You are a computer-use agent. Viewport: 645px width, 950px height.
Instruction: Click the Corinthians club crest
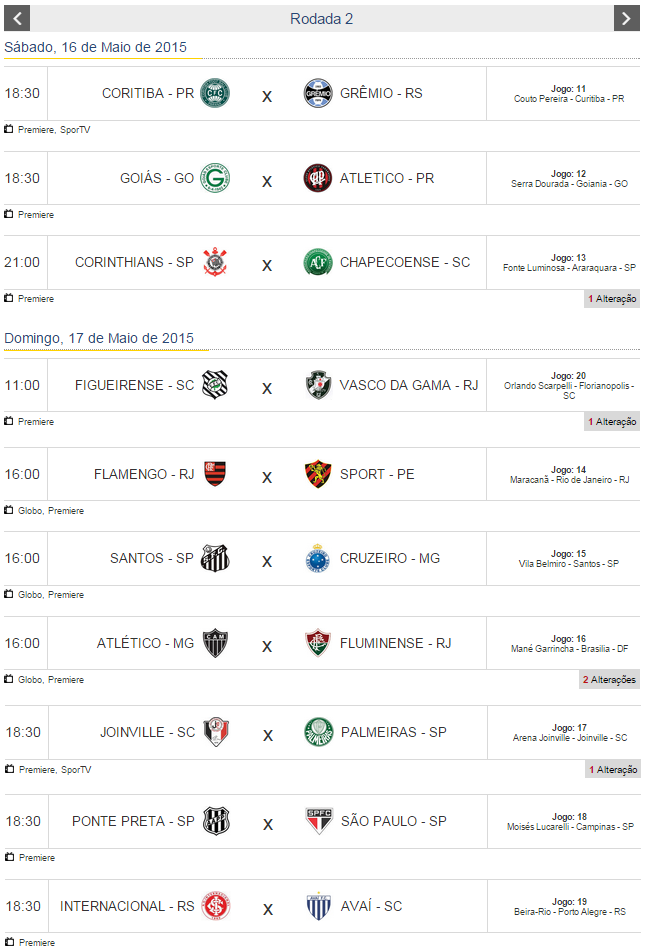point(215,262)
